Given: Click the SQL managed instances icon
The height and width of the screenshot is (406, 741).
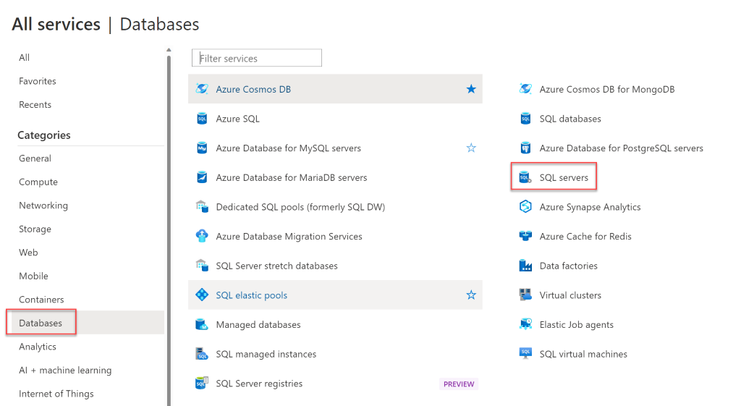Looking at the screenshot, I should pos(202,354).
